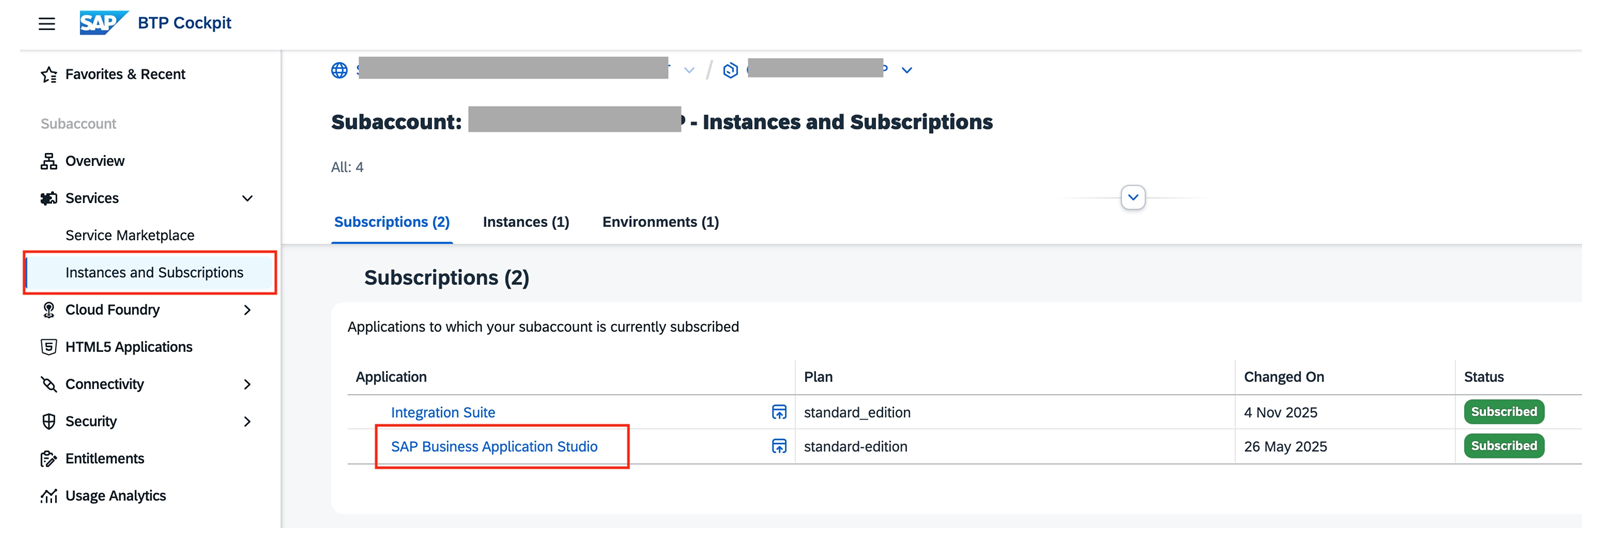Expand the page header using chevron button
Image resolution: width=1600 pixels, height=538 pixels.
click(1133, 197)
